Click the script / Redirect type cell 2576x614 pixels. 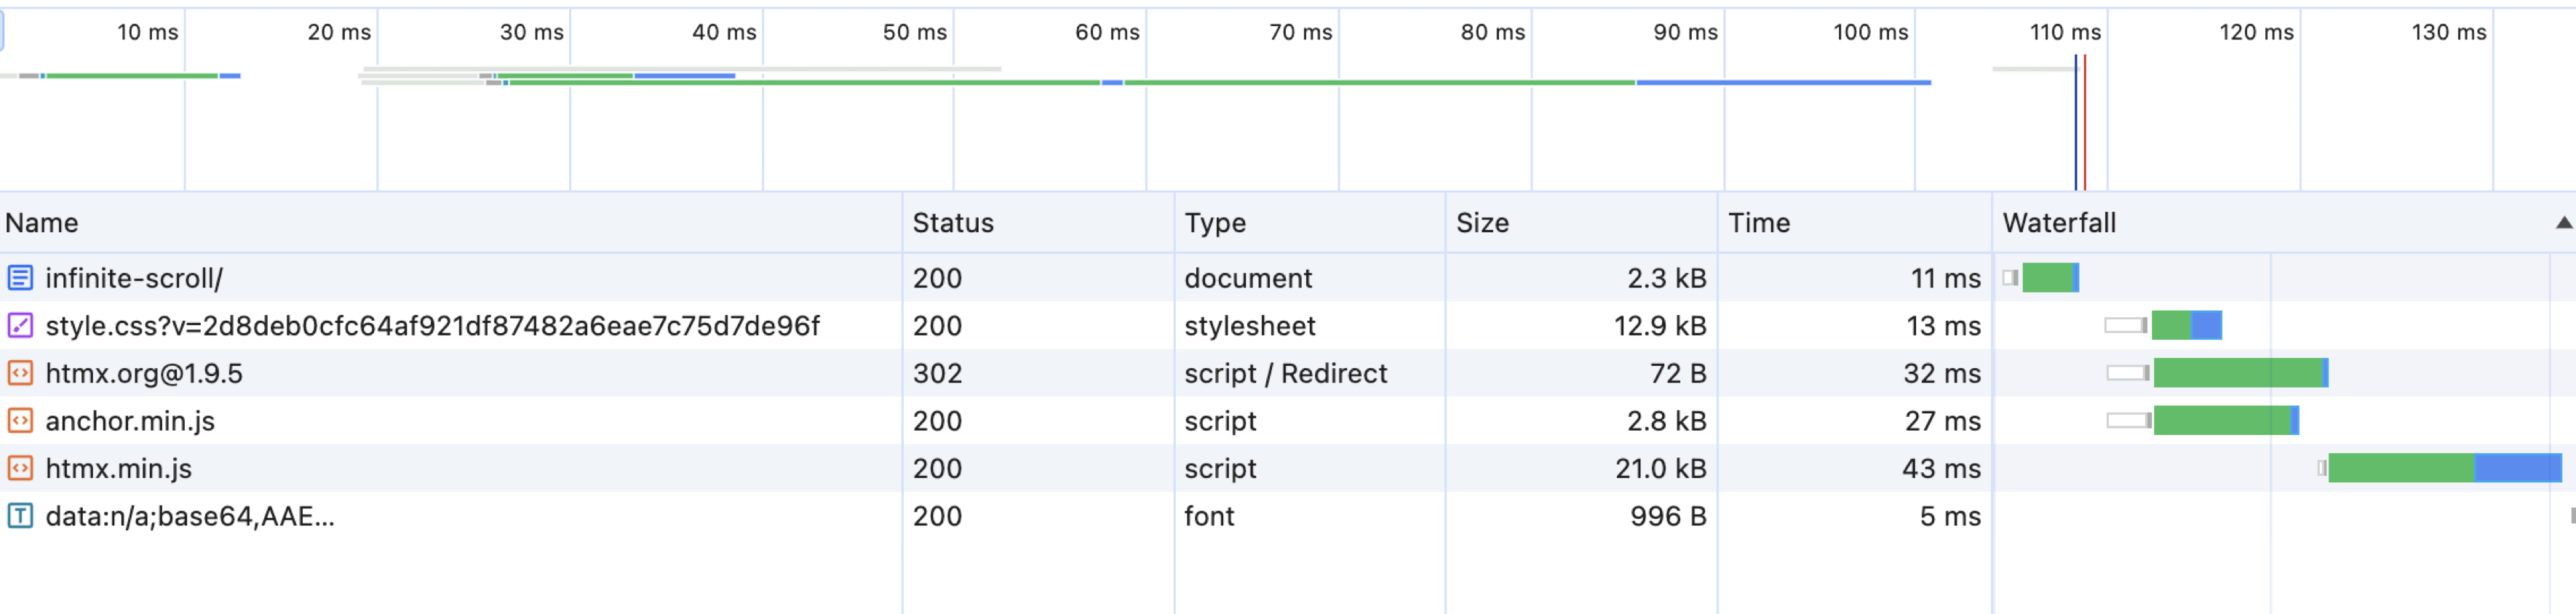tap(1285, 373)
